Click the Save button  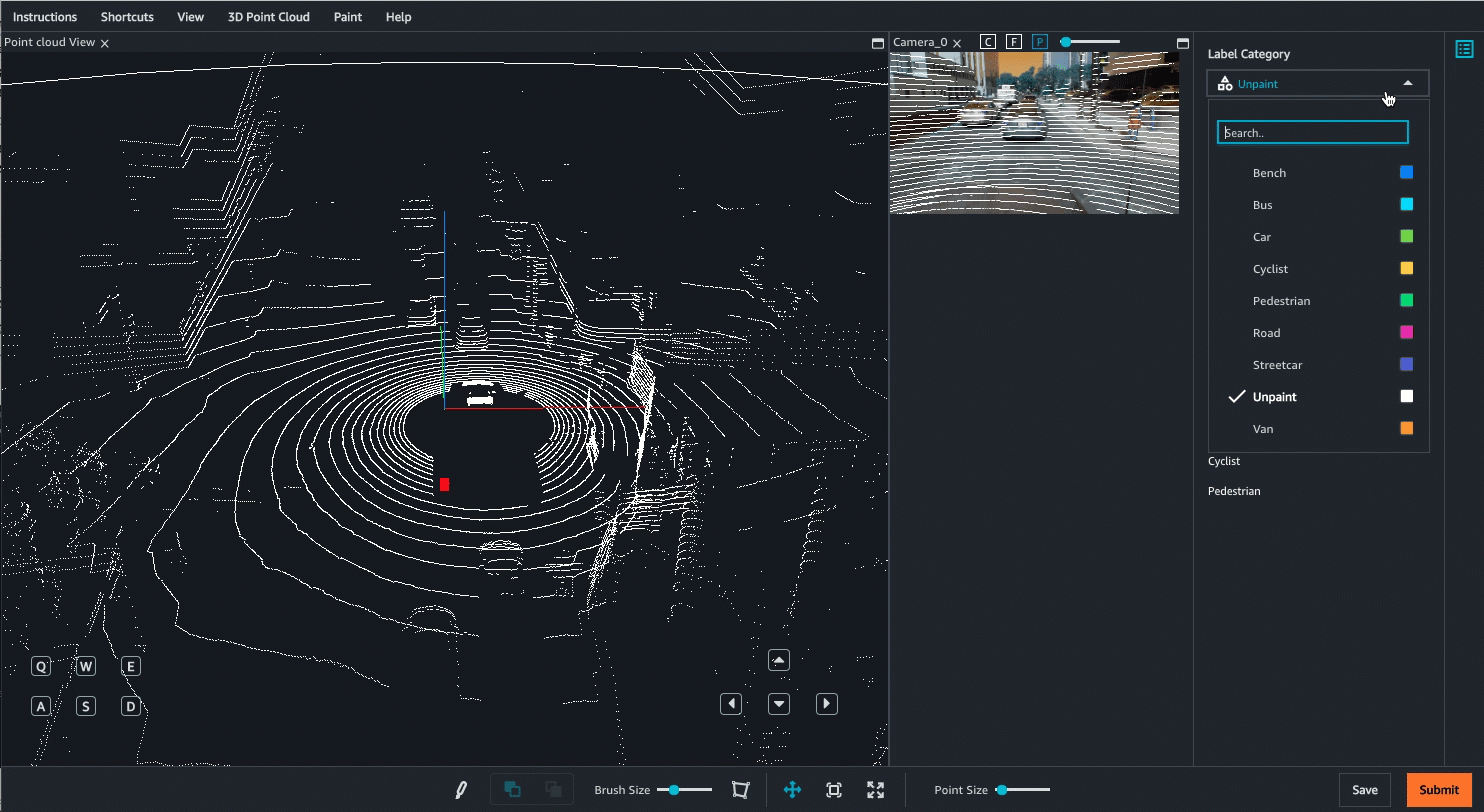(1365, 789)
